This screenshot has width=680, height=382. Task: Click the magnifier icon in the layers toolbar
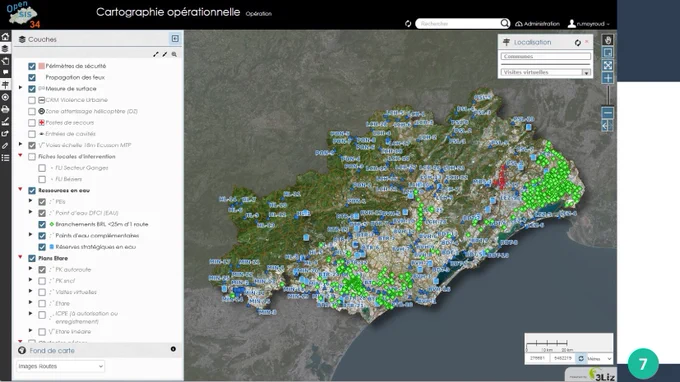pyautogui.click(x=174, y=54)
